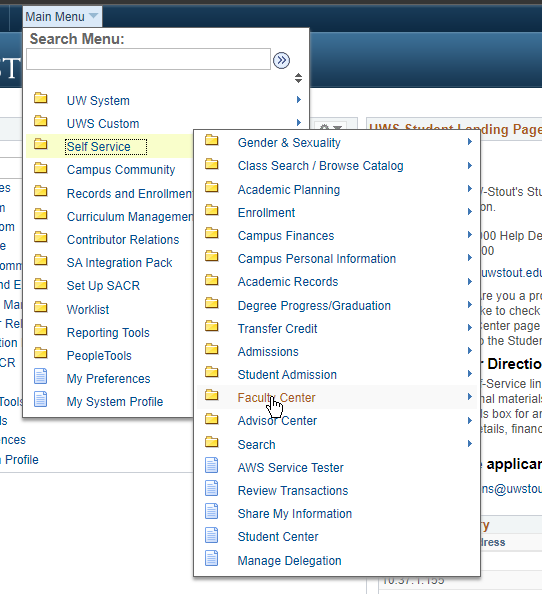Screen dimensions: 542x594
Task: Expand the Transfer Credit arrow
Action: pos(470,327)
